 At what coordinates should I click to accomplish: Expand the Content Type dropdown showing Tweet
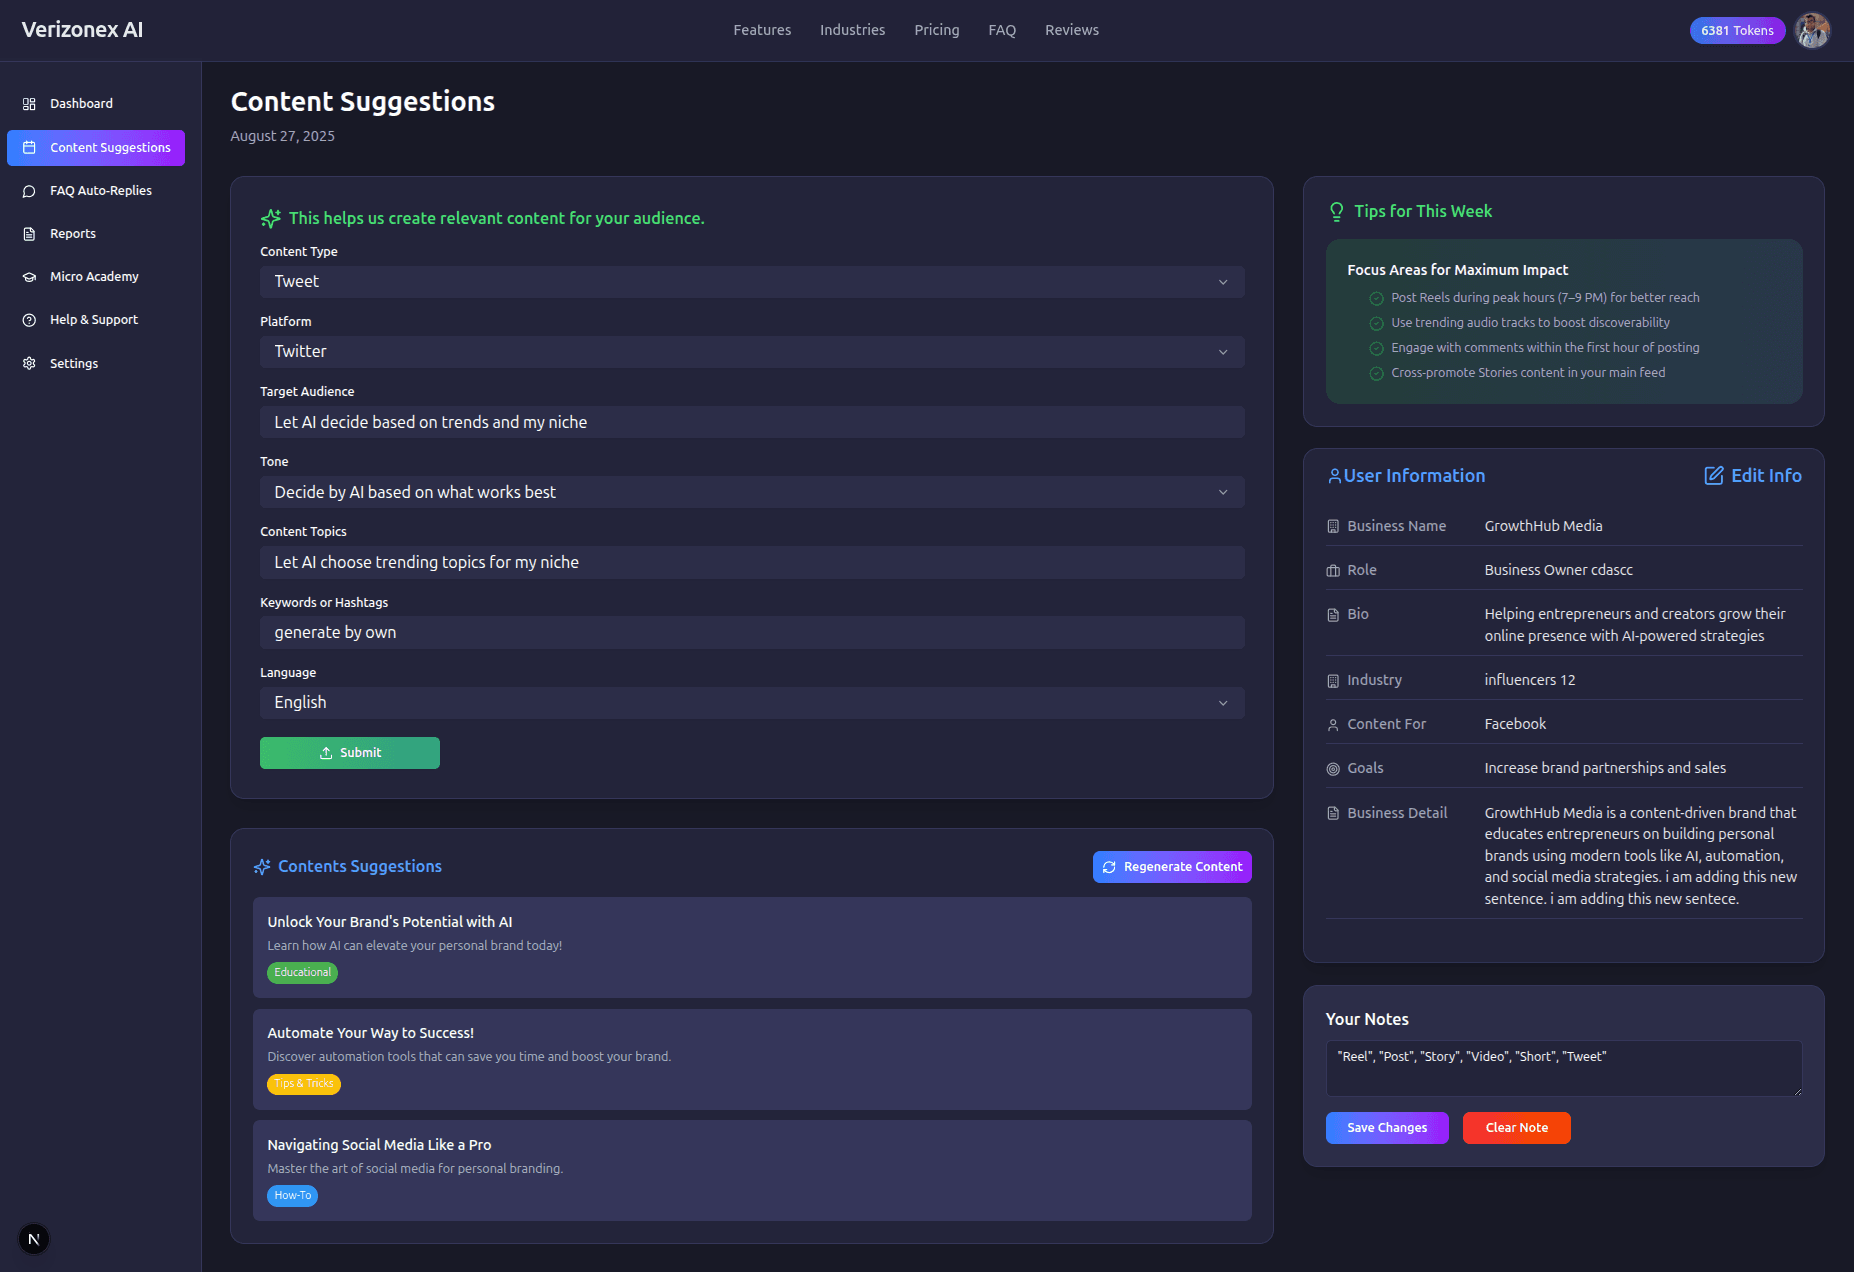point(751,282)
